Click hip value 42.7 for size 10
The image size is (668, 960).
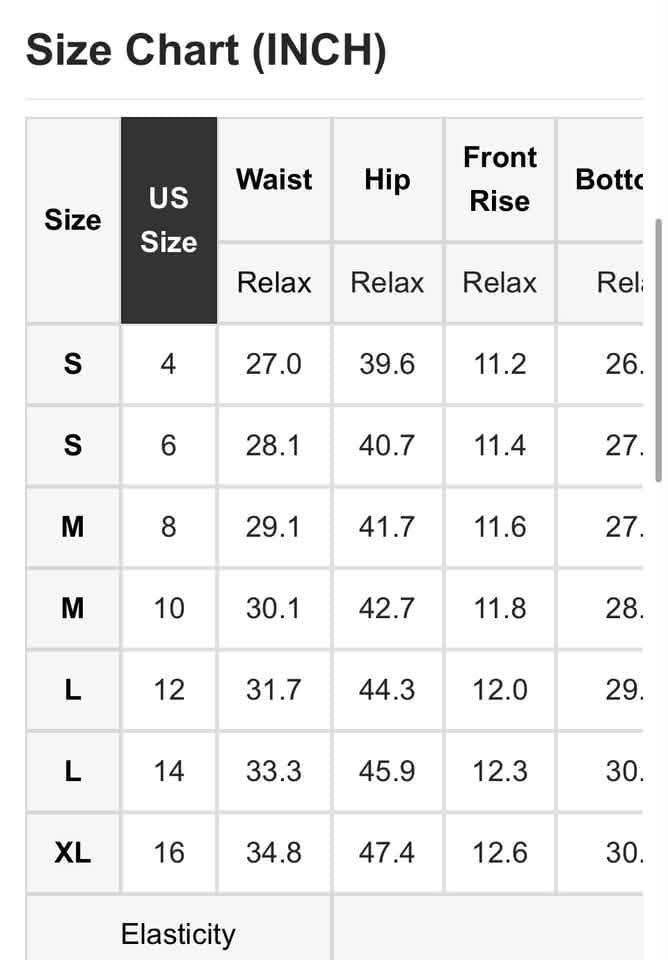[x=388, y=608]
